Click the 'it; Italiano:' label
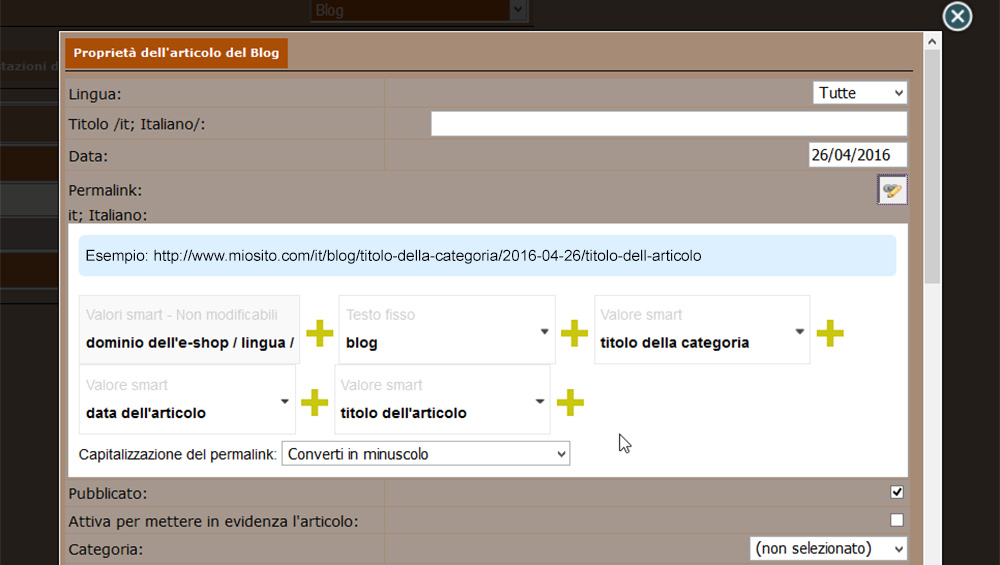Viewport: 1000px width, 565px height. click(x=108, y=216)
